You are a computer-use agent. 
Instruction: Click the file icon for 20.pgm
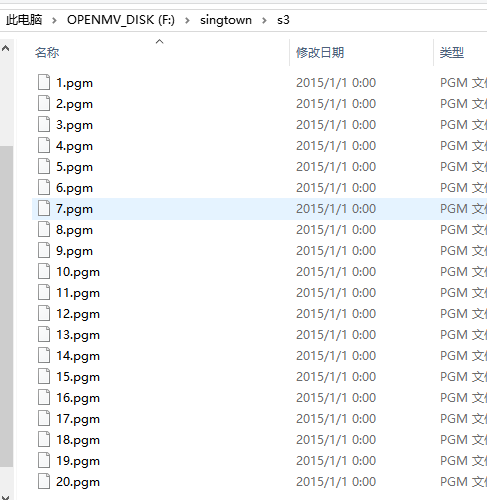[44, 481]
